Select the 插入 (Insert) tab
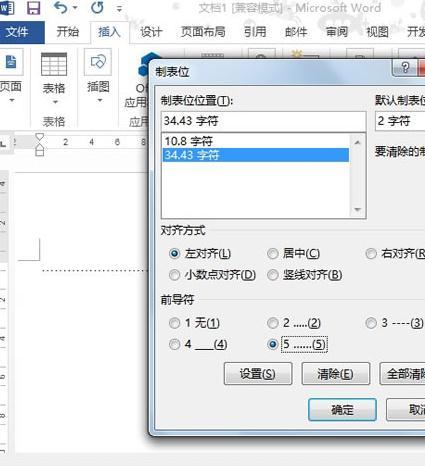 pyautogui.click(x=109, y=32)
